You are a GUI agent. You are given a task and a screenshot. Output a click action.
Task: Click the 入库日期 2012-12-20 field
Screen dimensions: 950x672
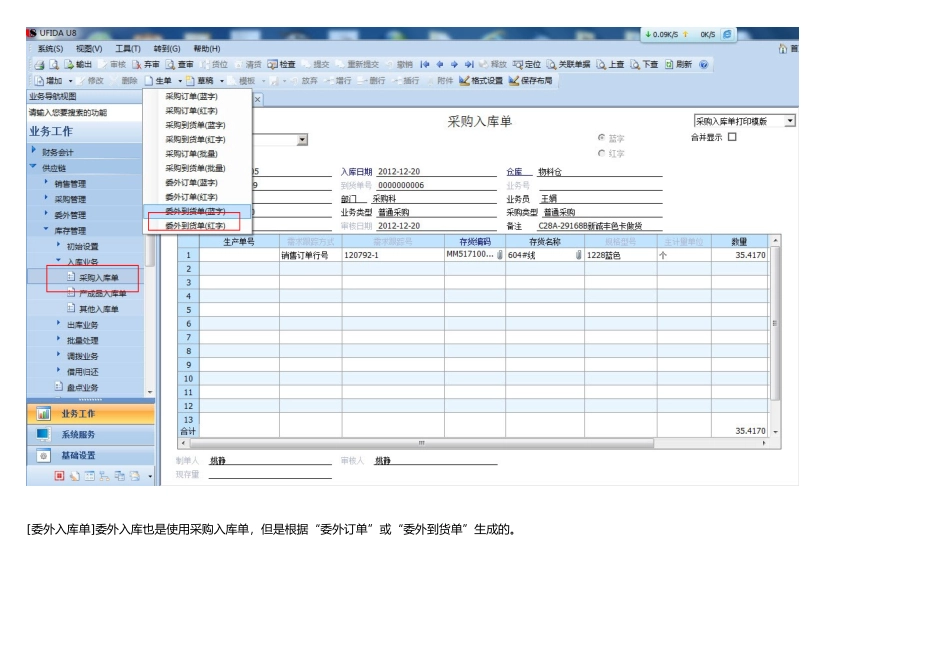pos(437,172)
